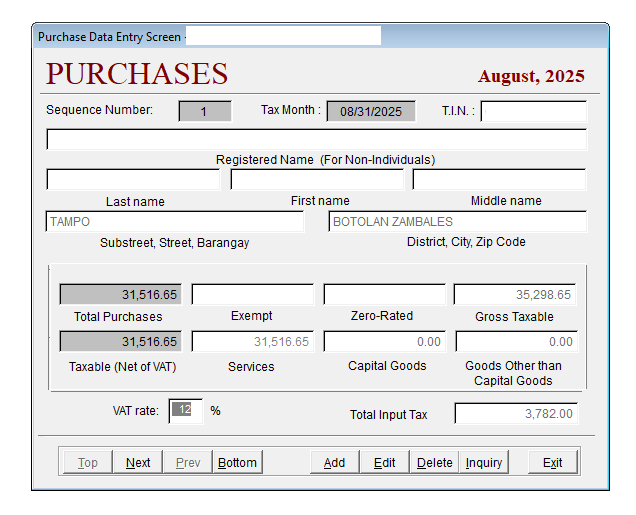
Task: Click the Middle name field
Action: 499,180
